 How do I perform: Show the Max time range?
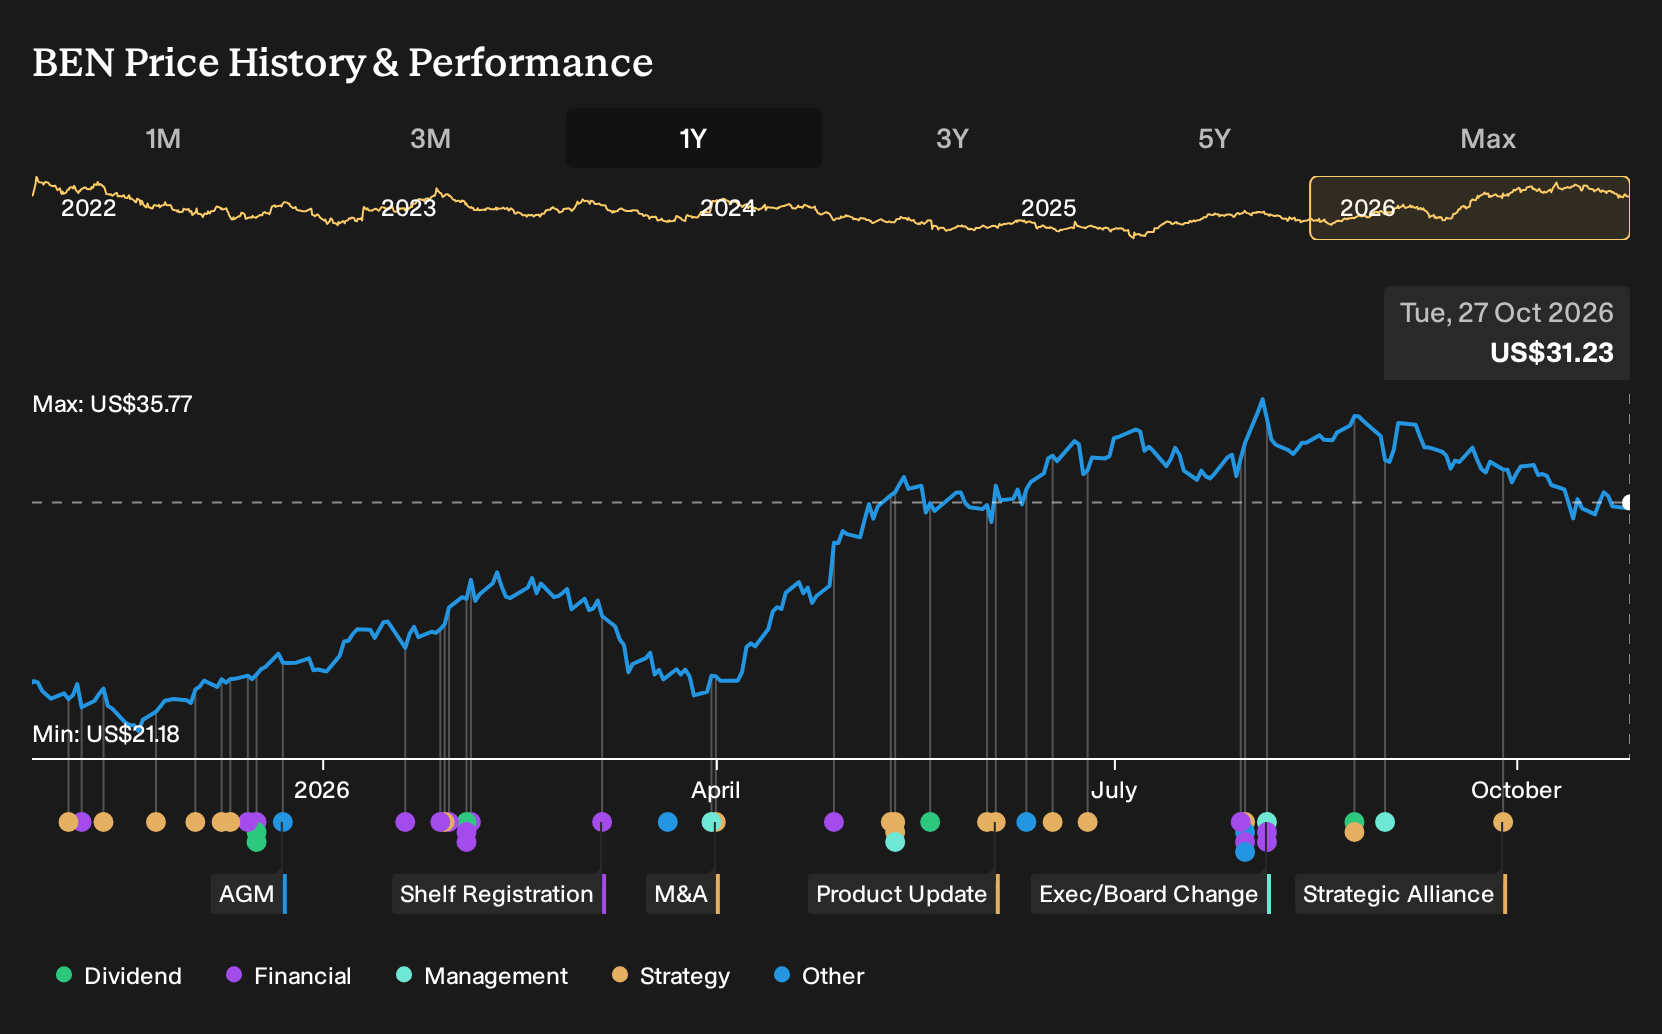tap(1488, 139)
